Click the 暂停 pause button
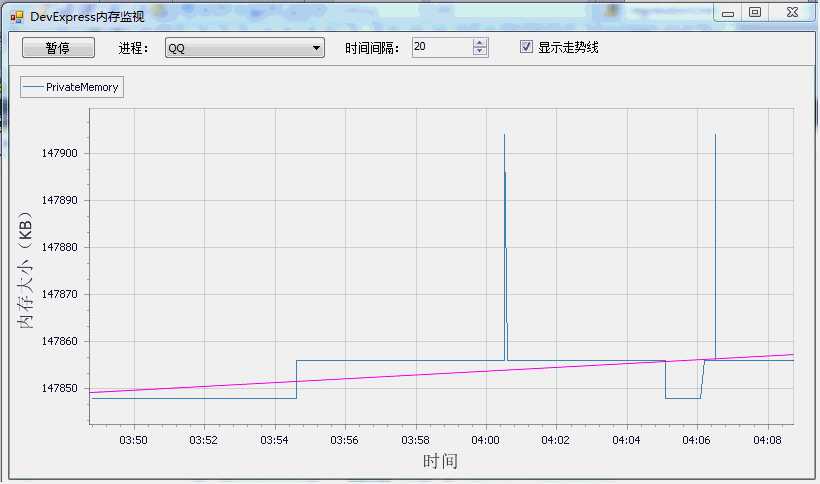The image size is (820, 484). pyautogui.click(x=58, y=48)
